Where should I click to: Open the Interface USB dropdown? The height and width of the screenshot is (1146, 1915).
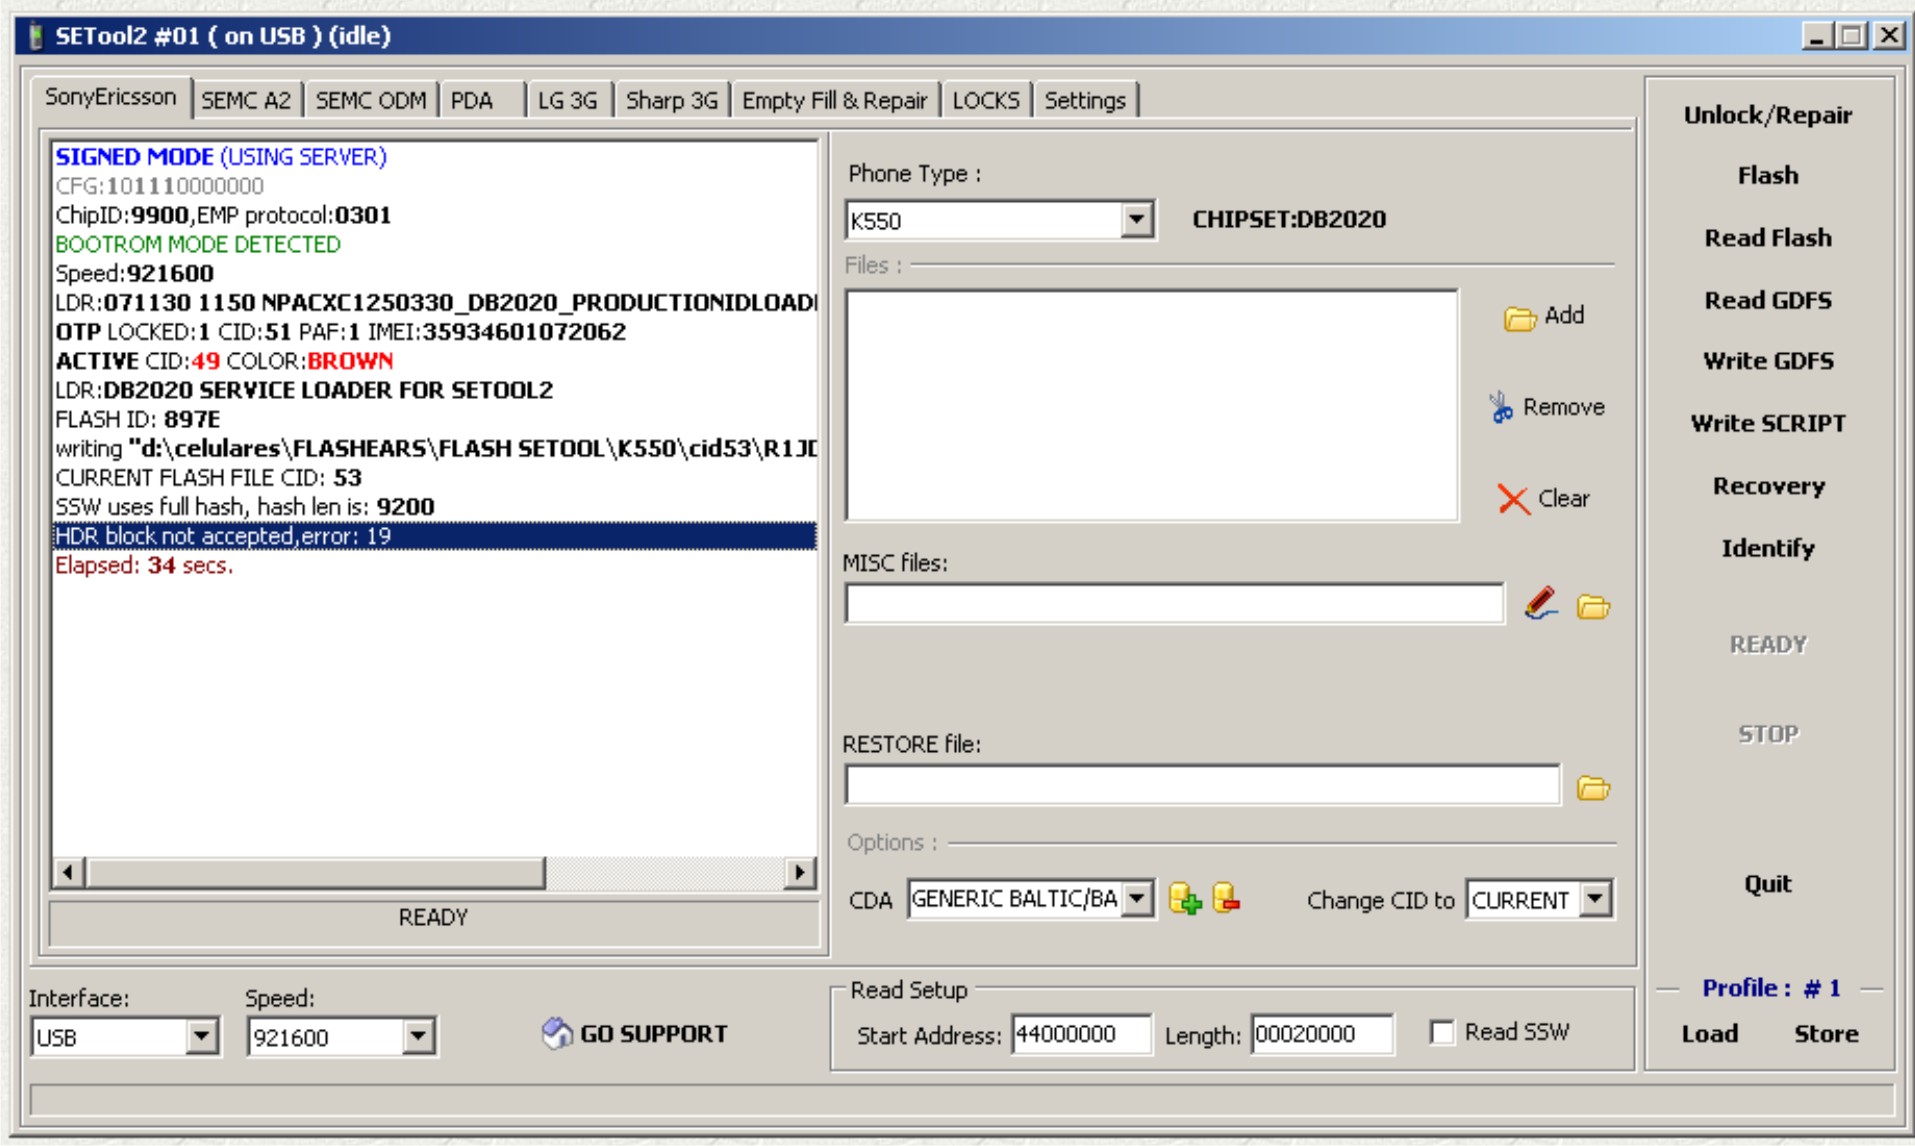201,1037
